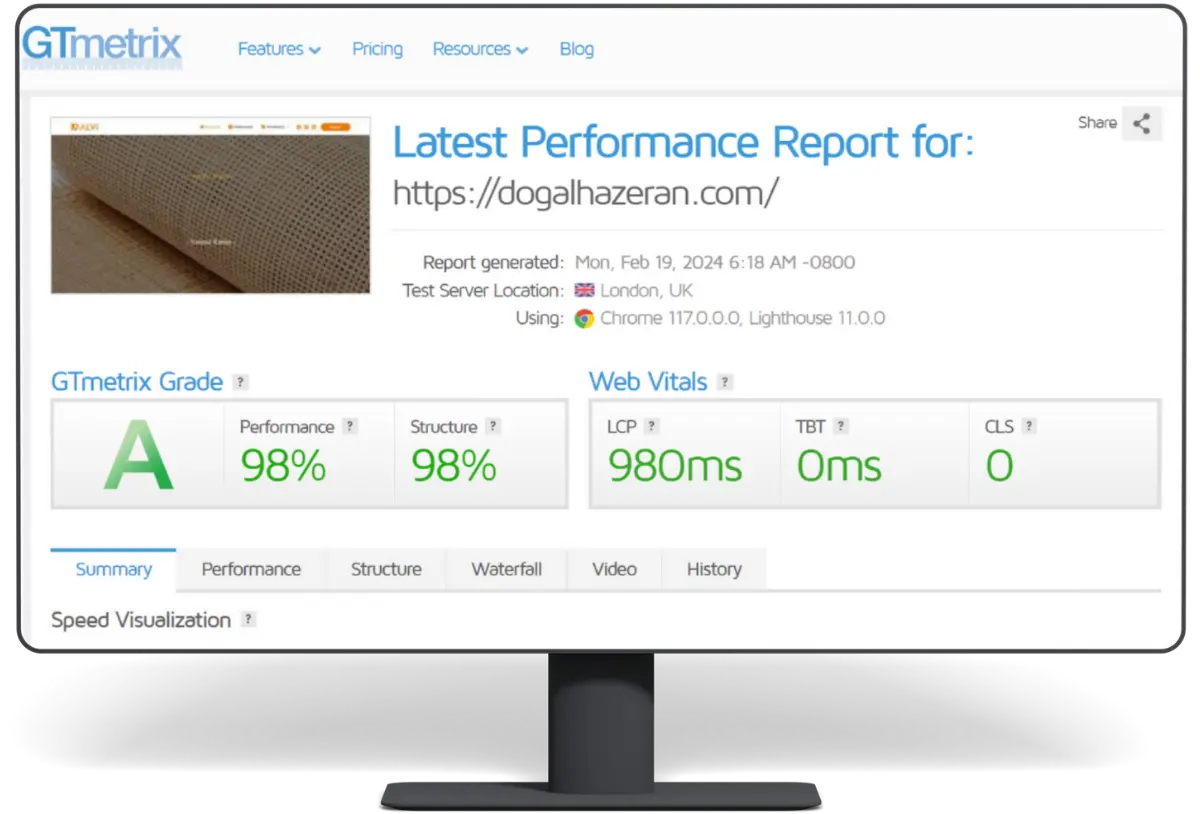
Task: Click the Share icon
Action: 1141,123
